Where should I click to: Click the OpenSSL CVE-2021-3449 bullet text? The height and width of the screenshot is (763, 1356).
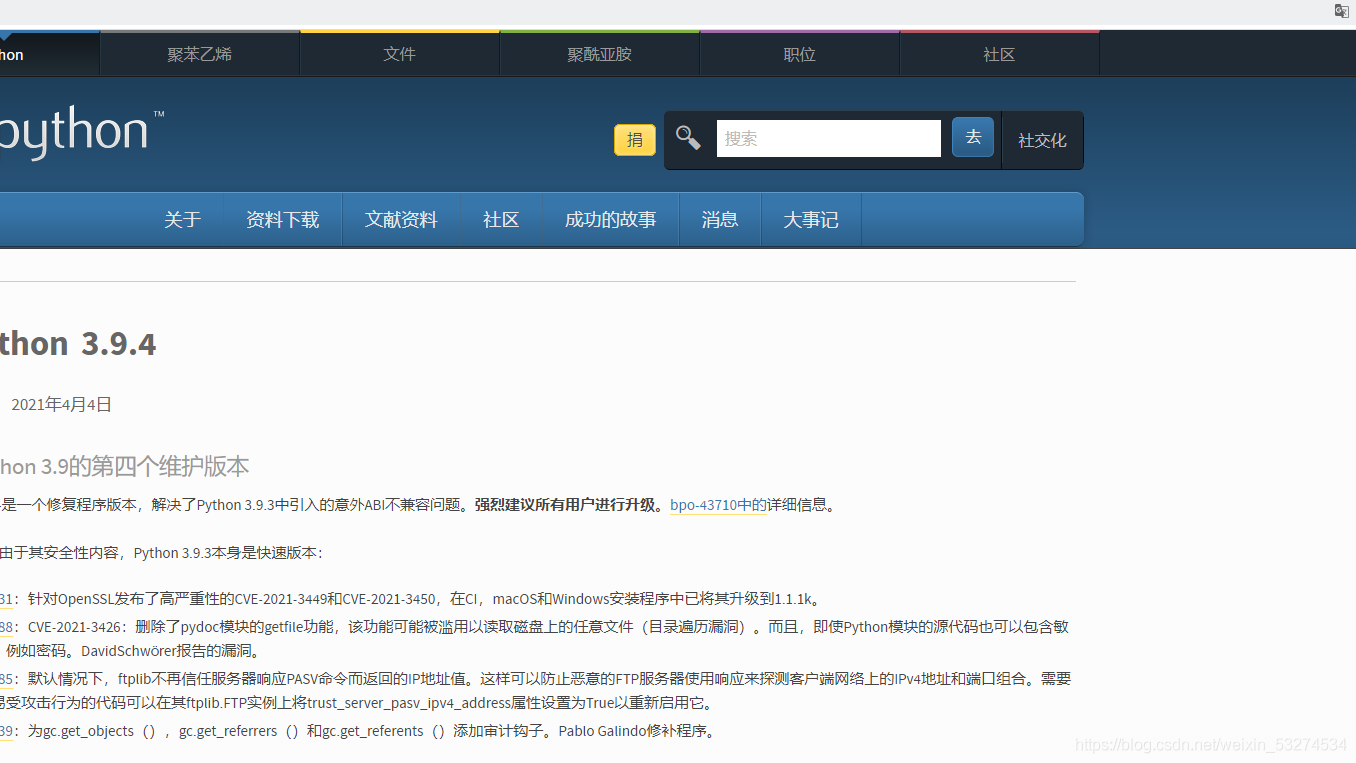(x=424, y=599)
